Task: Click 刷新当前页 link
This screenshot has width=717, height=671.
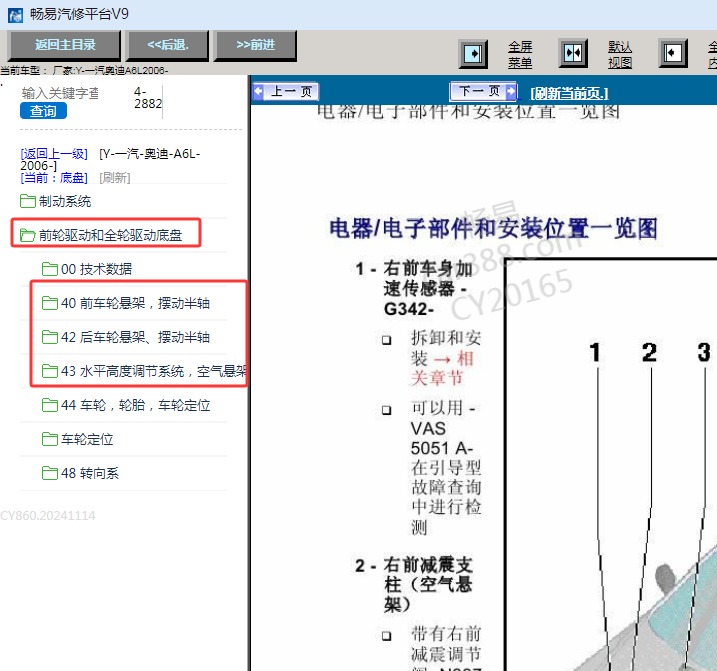Action: (569, 93)
